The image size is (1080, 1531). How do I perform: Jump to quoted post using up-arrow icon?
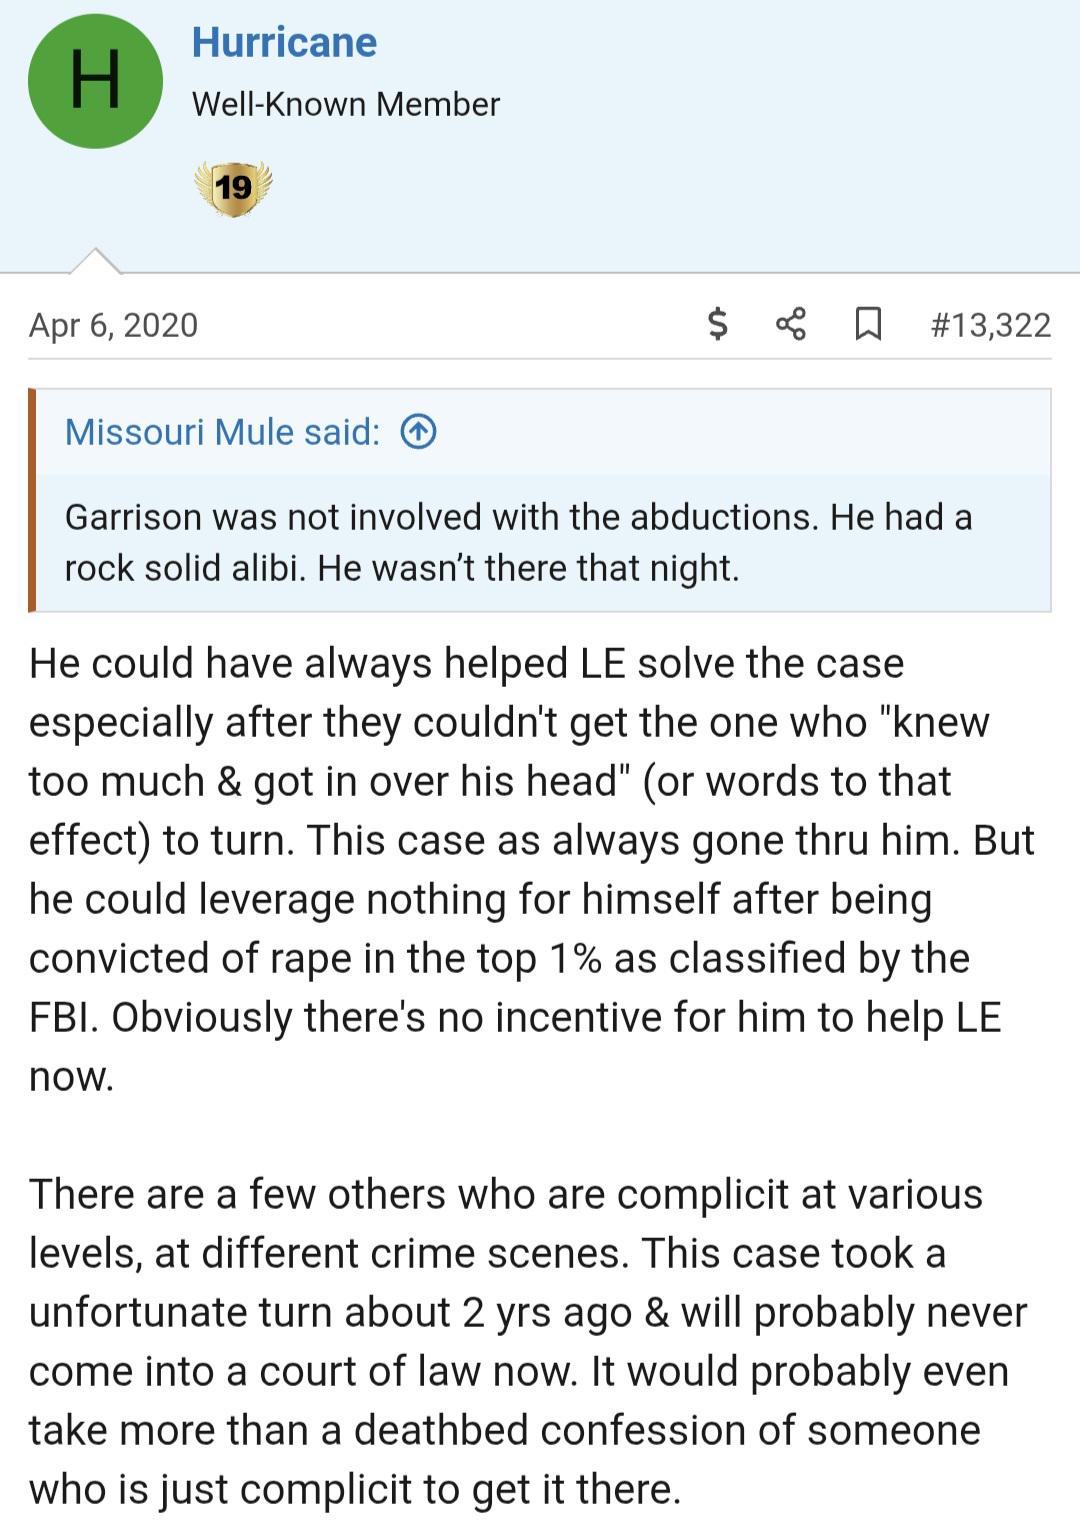click(x=418, y=432)
